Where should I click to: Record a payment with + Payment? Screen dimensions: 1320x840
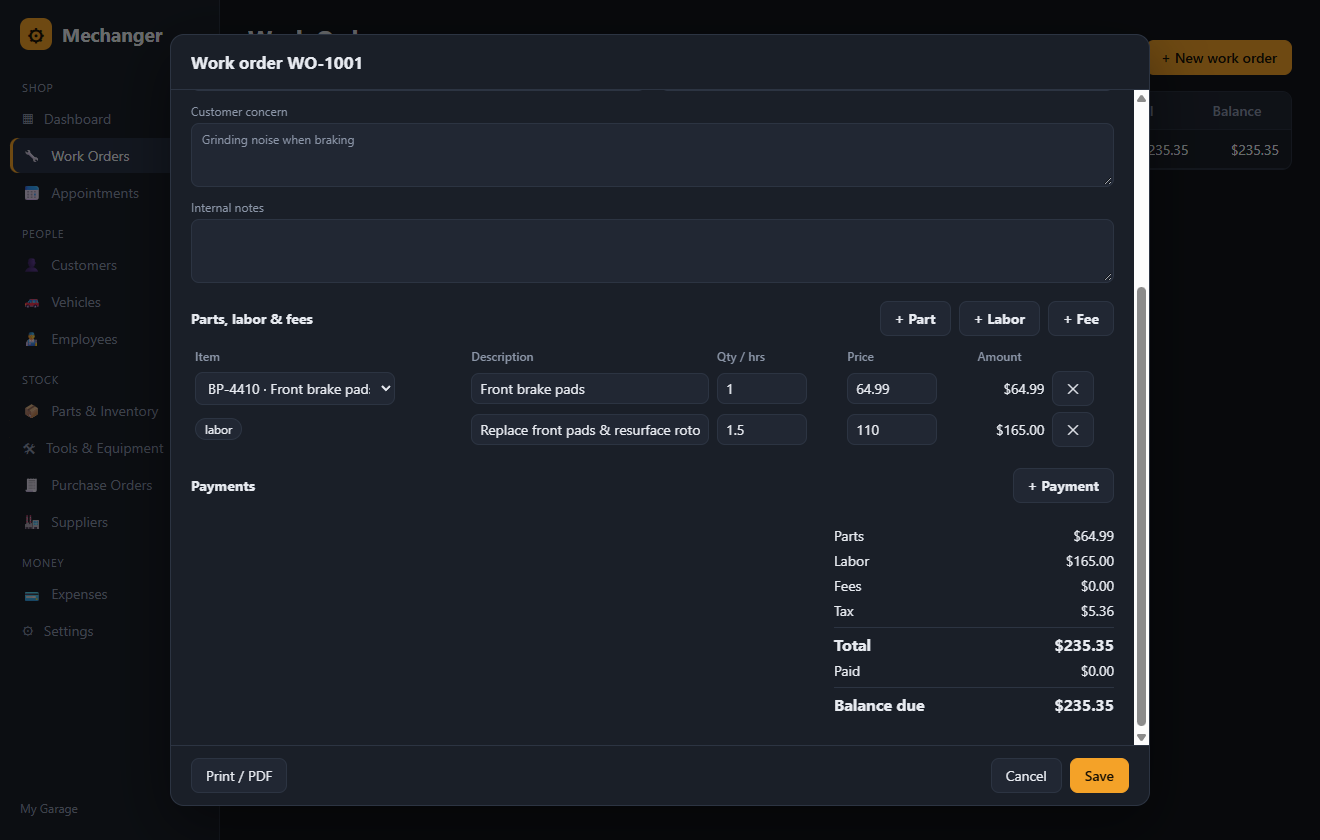coord(1063,486)
